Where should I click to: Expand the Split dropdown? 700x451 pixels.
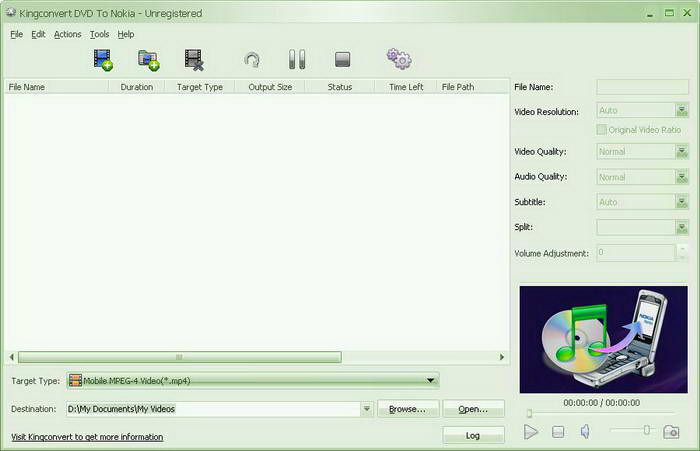point(682,228)
